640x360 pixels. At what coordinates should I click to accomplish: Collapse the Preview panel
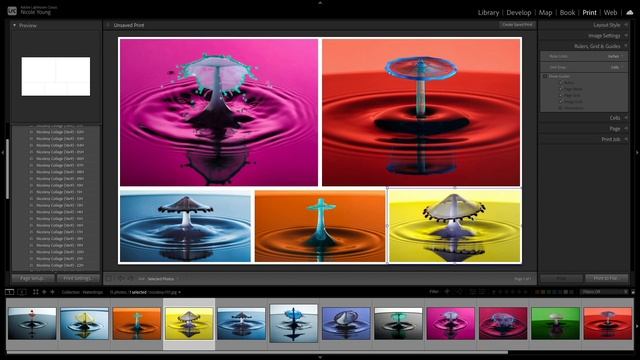coord(15,25)
